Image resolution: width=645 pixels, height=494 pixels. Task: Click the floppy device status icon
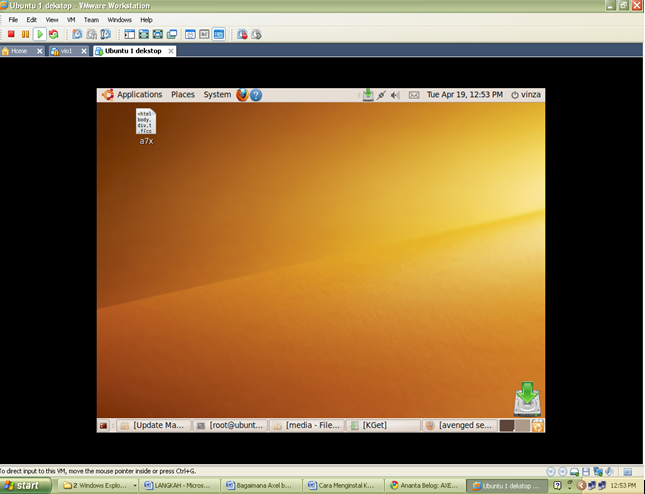pyautogui.click(x=586, y=472)
